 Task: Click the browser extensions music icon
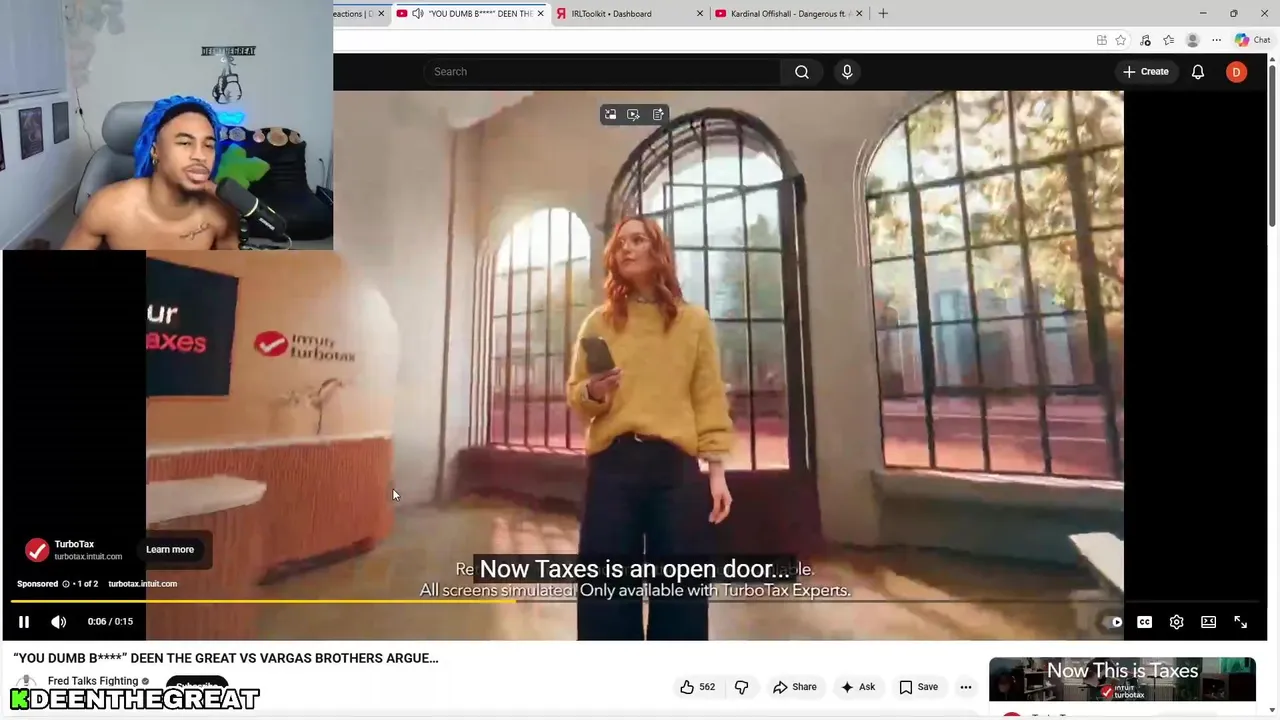[1145, 40]
